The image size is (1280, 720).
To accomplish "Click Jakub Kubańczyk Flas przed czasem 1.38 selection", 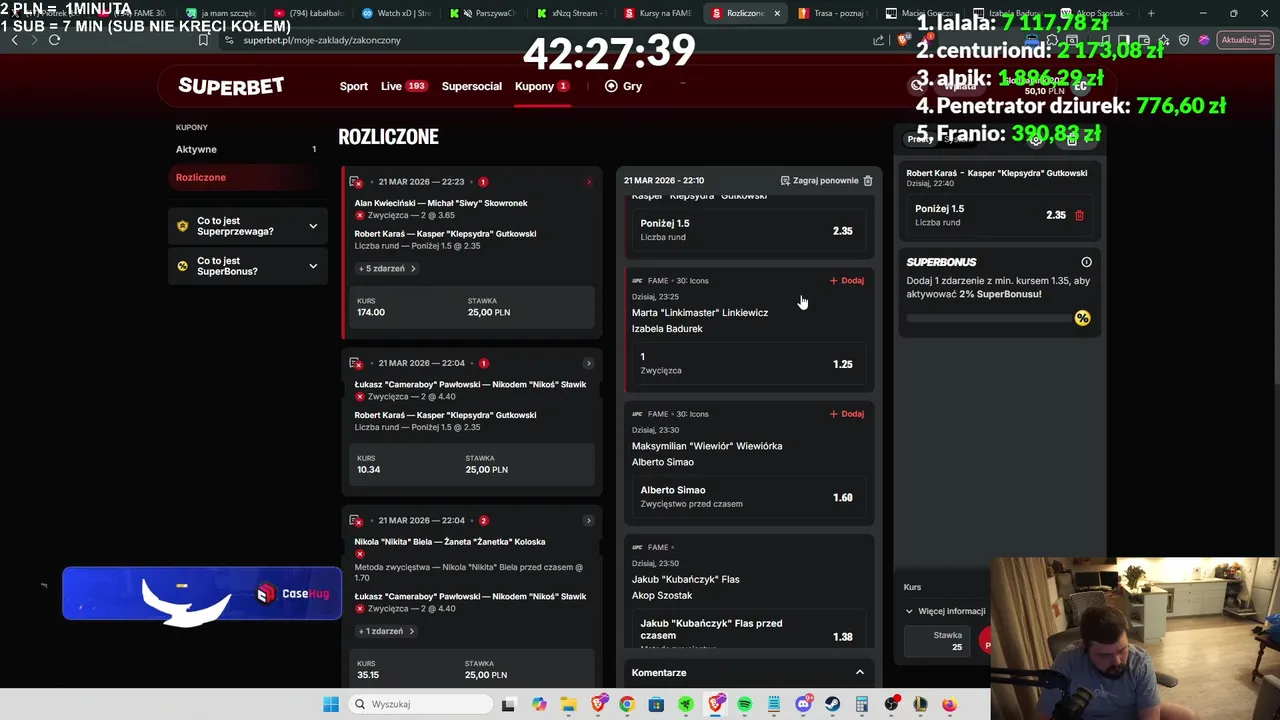I will pos(747,630).
